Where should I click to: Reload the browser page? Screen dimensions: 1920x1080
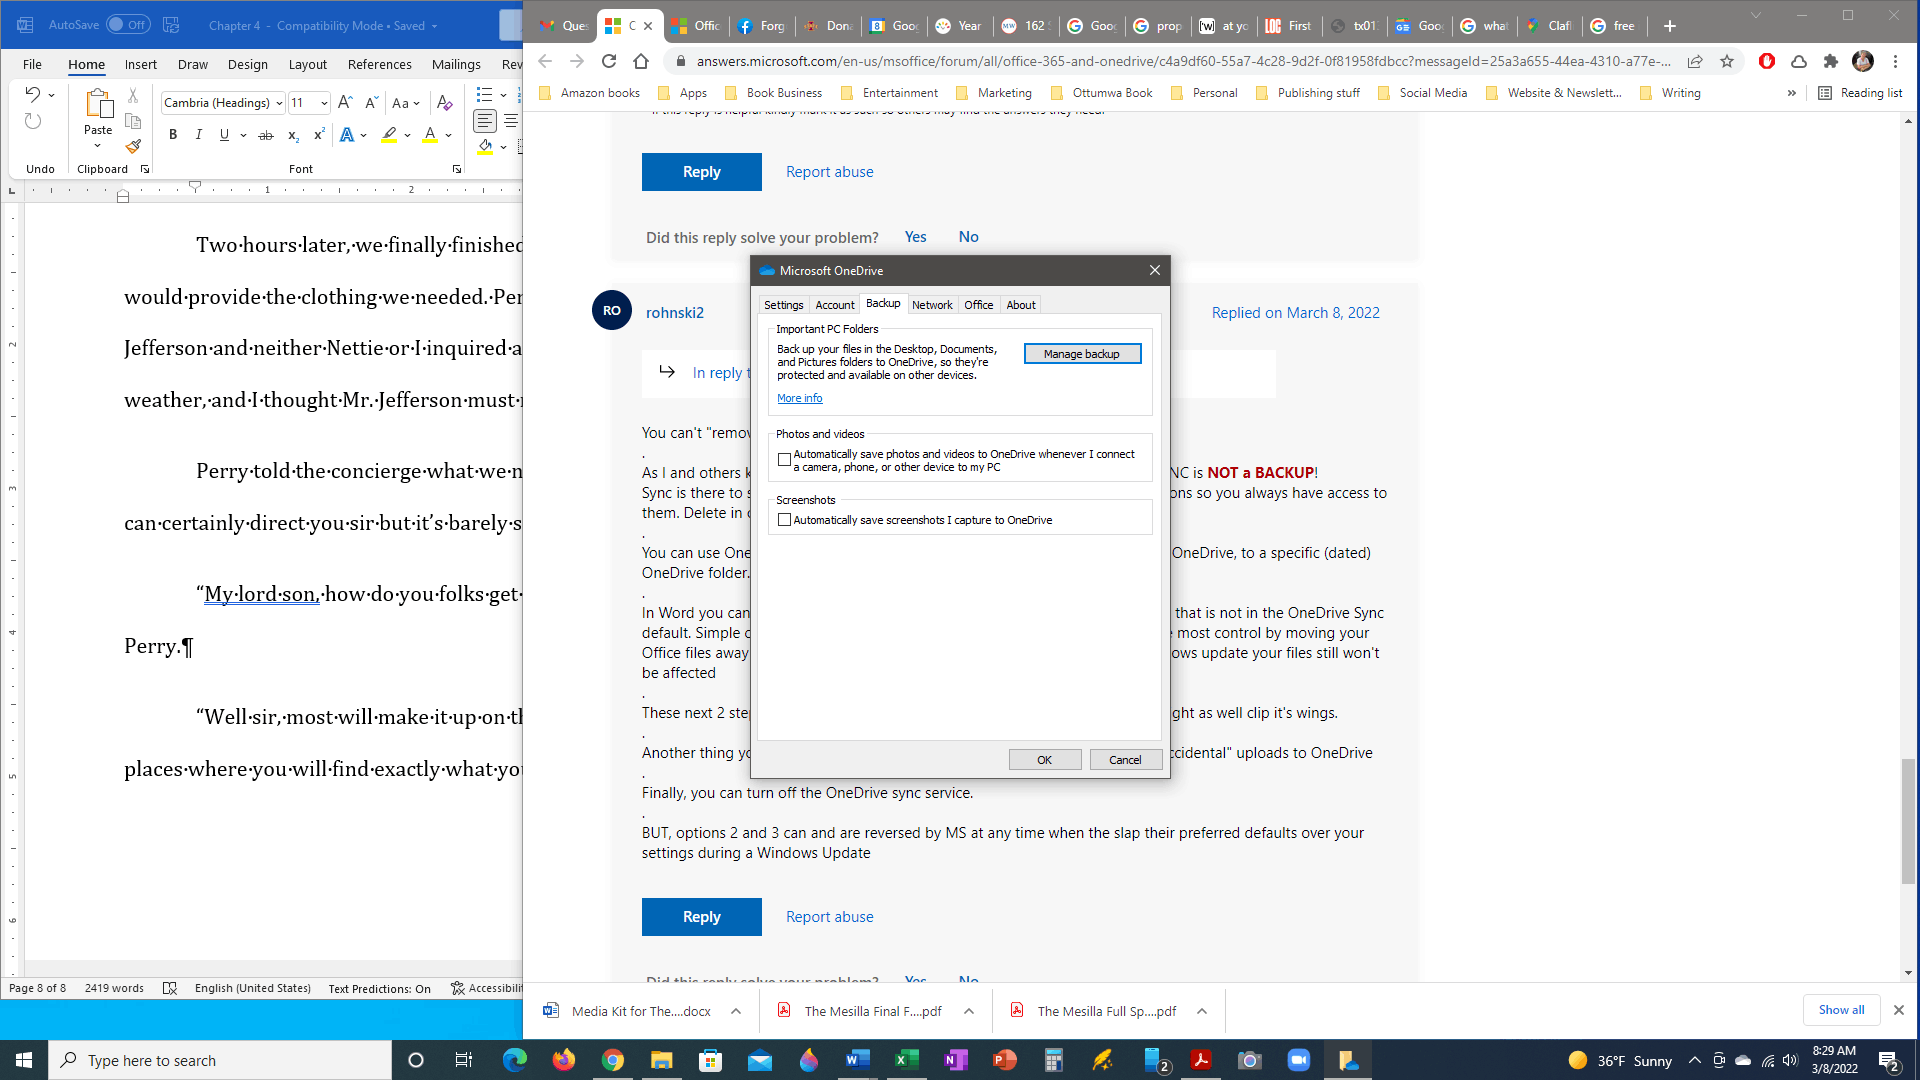608,61
